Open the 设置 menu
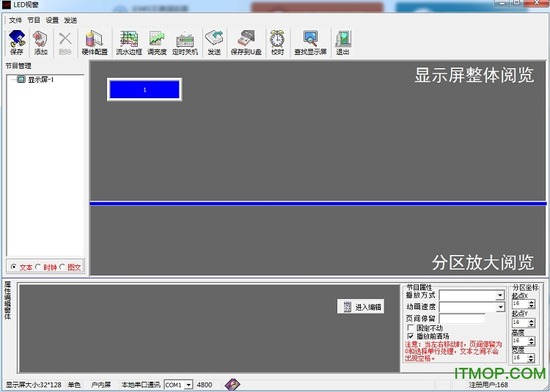 pos(52,20)
